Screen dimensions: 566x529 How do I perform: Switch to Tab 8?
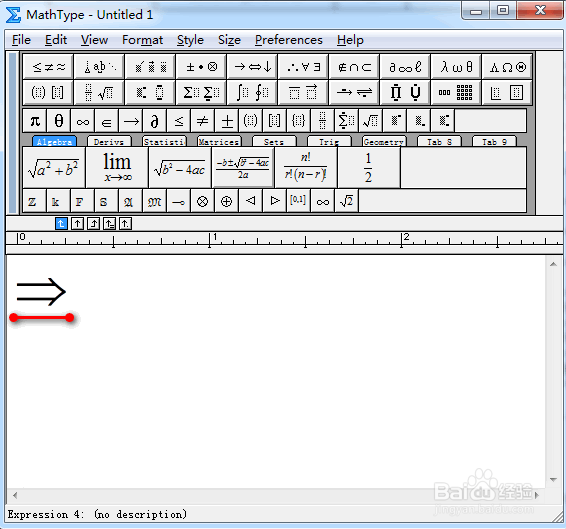[439, 142]
